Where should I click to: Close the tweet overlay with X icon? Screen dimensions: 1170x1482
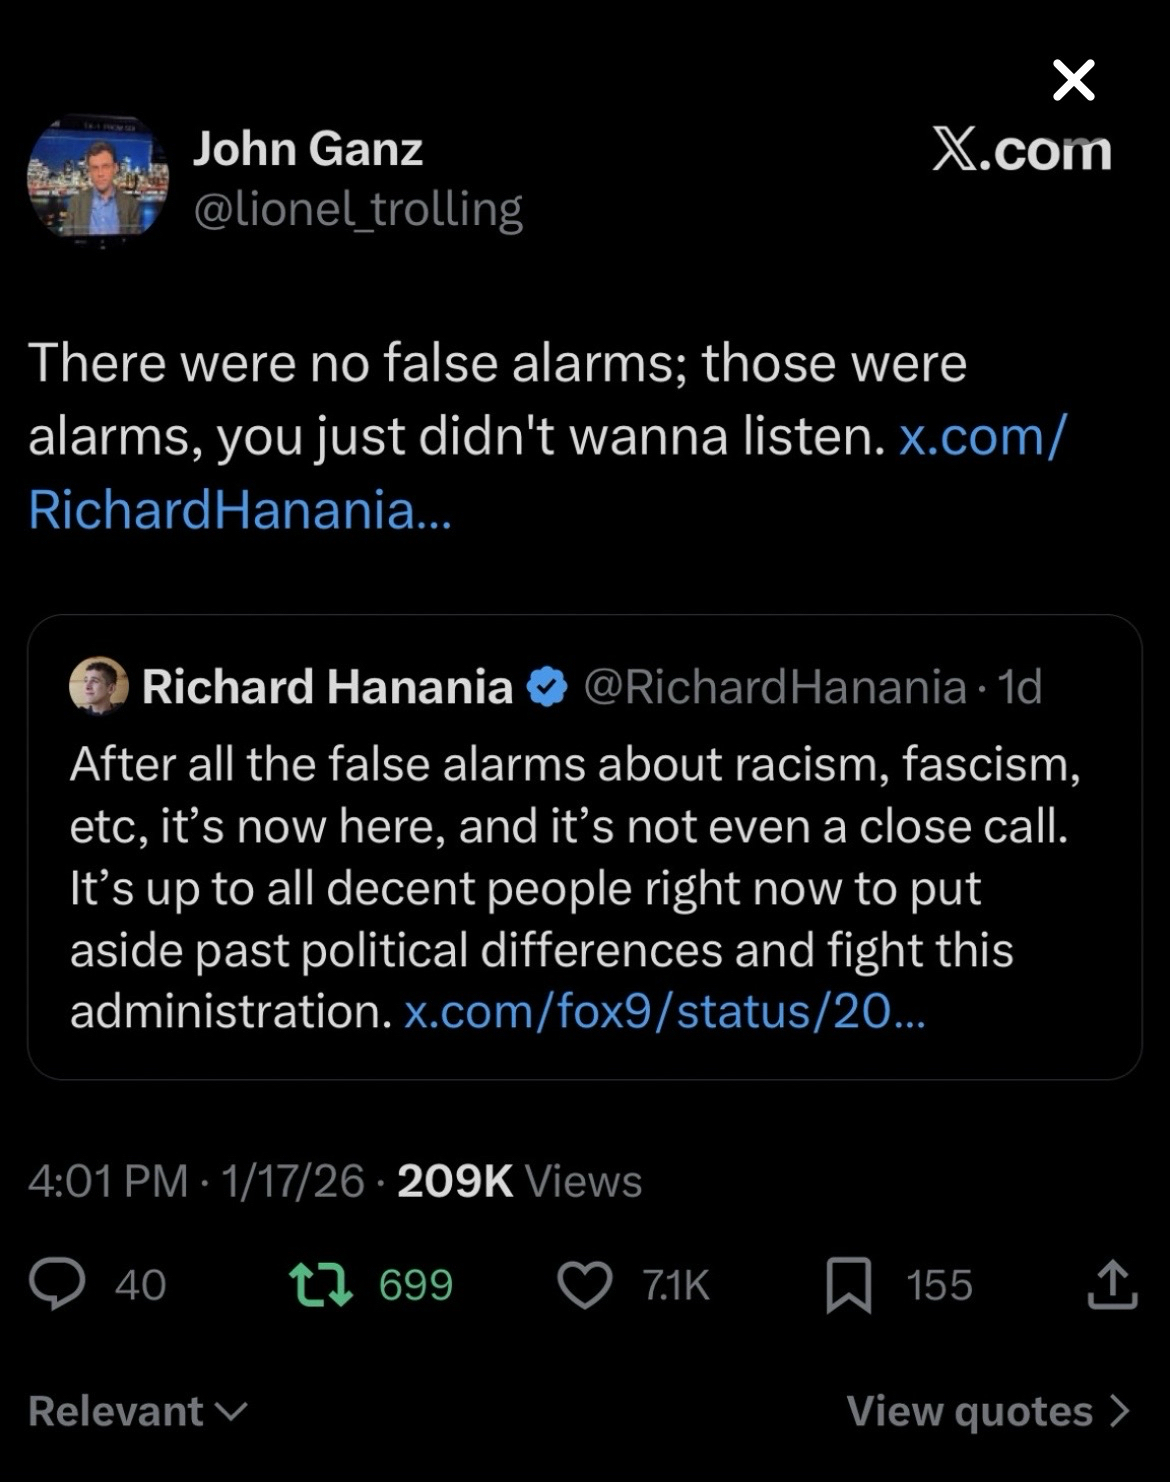1074,80
